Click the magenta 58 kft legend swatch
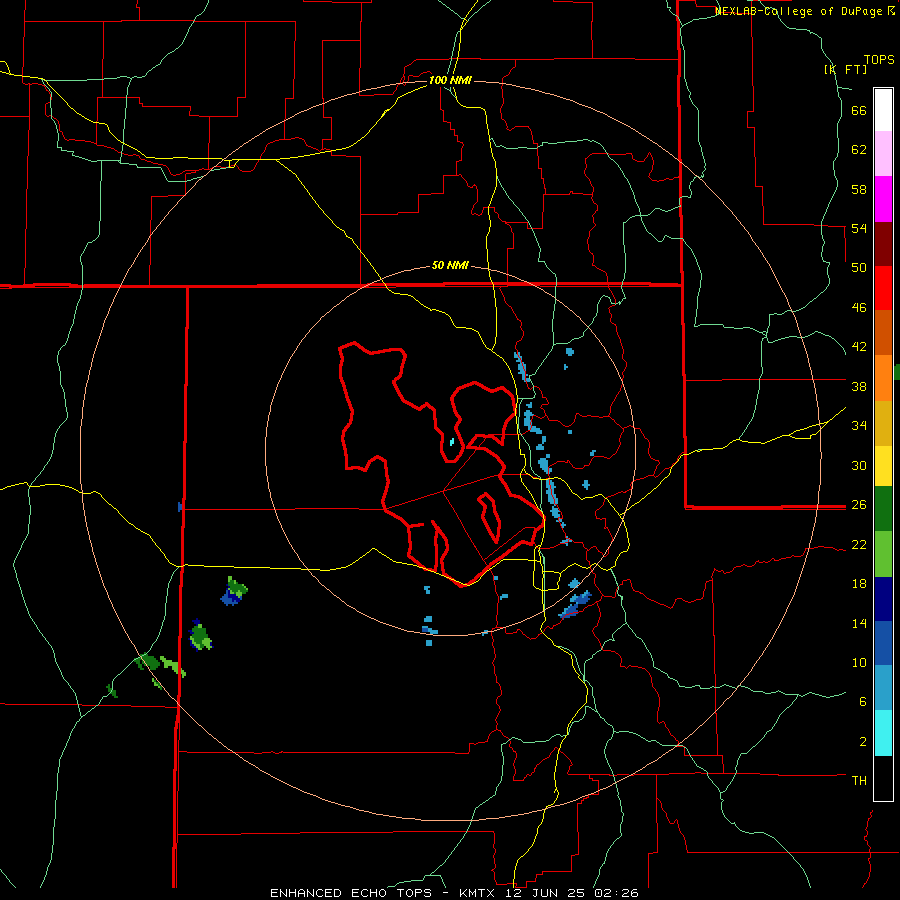Viewport: 900px width, 900px height. click(x=883, y=199)
